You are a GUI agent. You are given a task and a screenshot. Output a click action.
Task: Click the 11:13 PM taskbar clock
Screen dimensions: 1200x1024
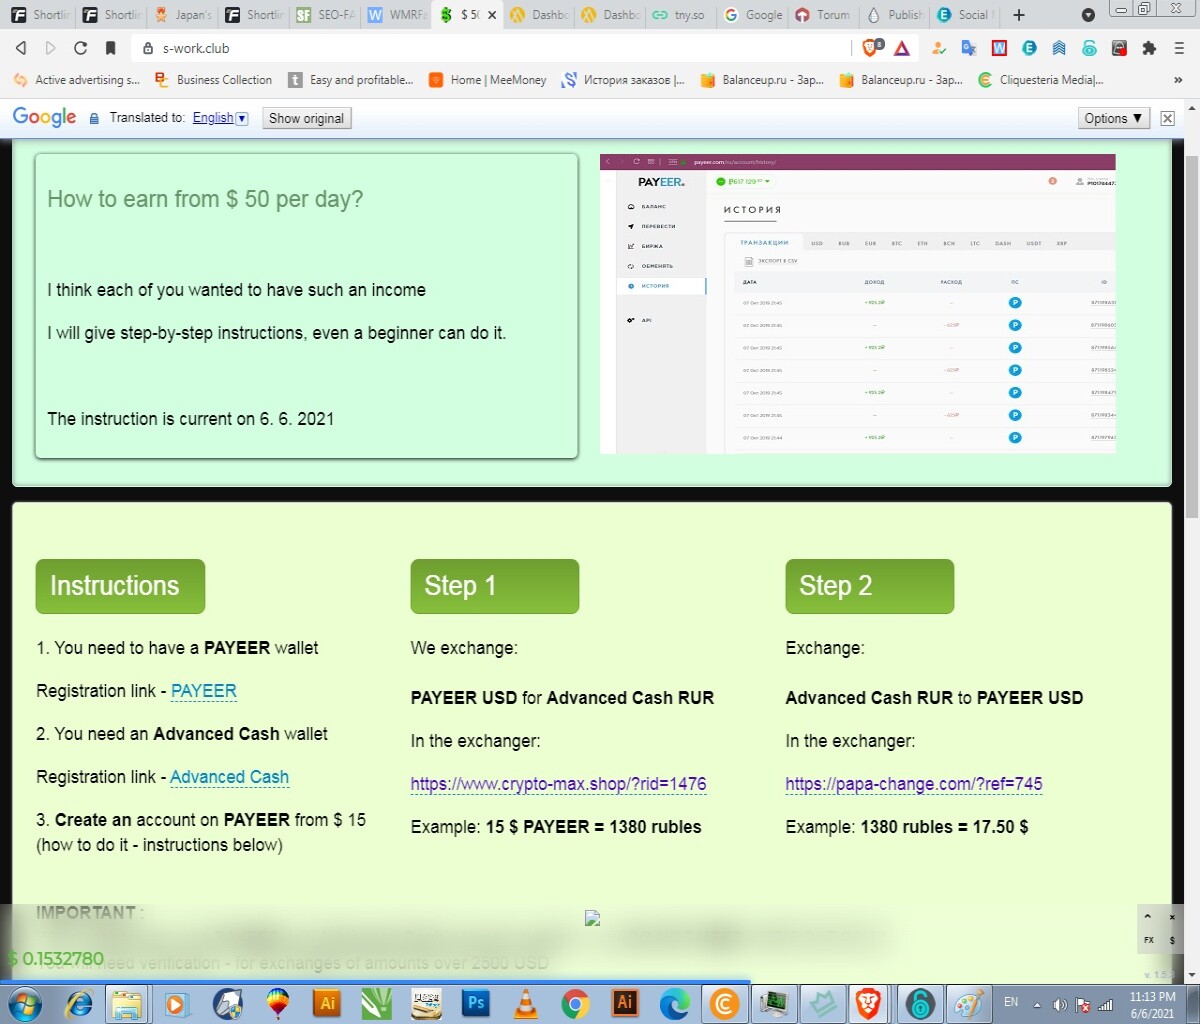click(1152, 1005)
